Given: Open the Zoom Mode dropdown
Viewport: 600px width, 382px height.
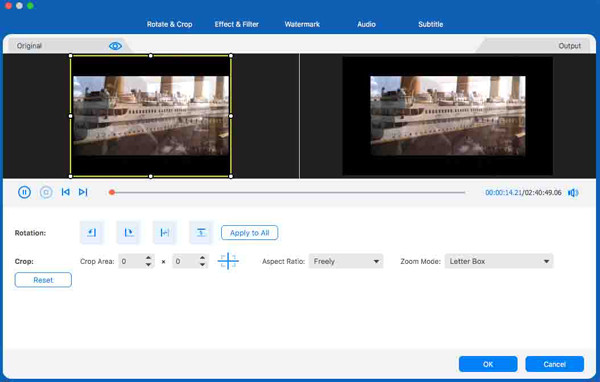Looking at the screenshot, I should pos(499,261).
